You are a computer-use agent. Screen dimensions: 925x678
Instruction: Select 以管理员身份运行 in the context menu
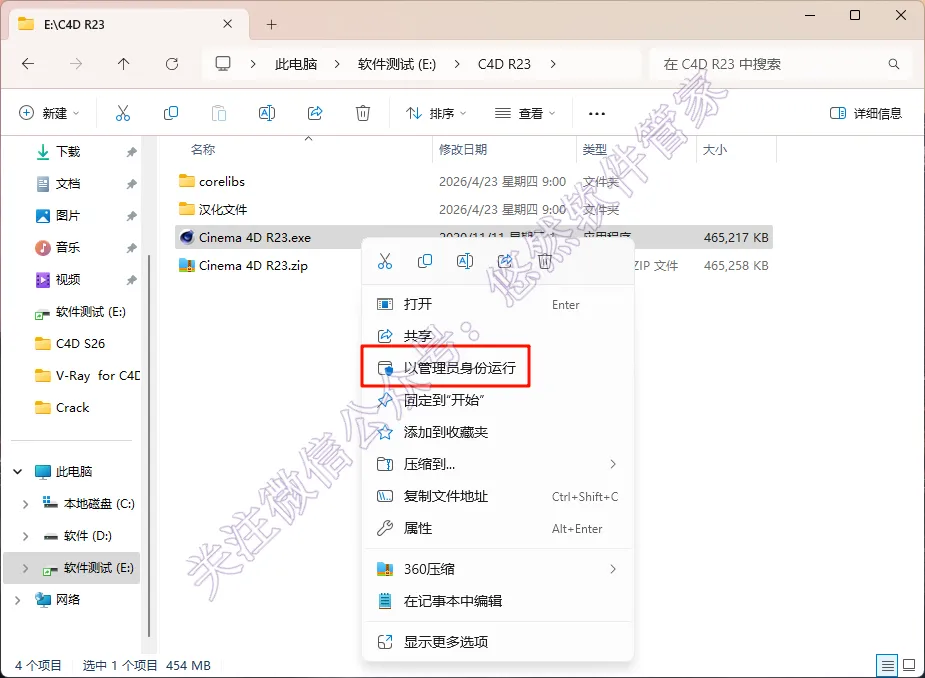point(498,368)
